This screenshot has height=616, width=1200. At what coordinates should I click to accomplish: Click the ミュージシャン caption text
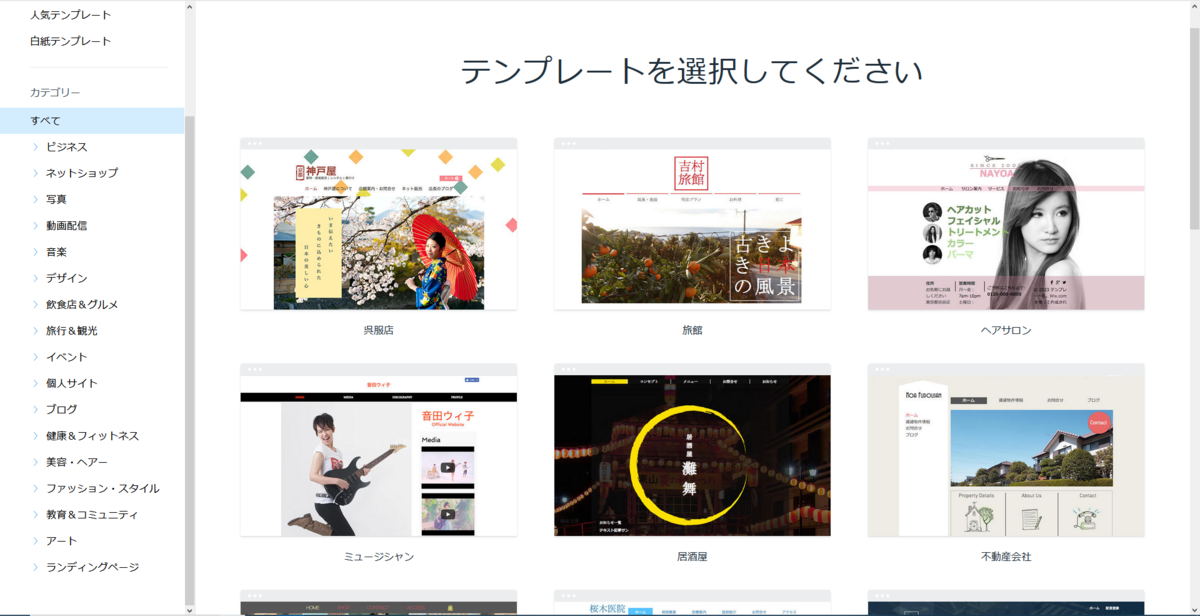(x=379, y=557)
